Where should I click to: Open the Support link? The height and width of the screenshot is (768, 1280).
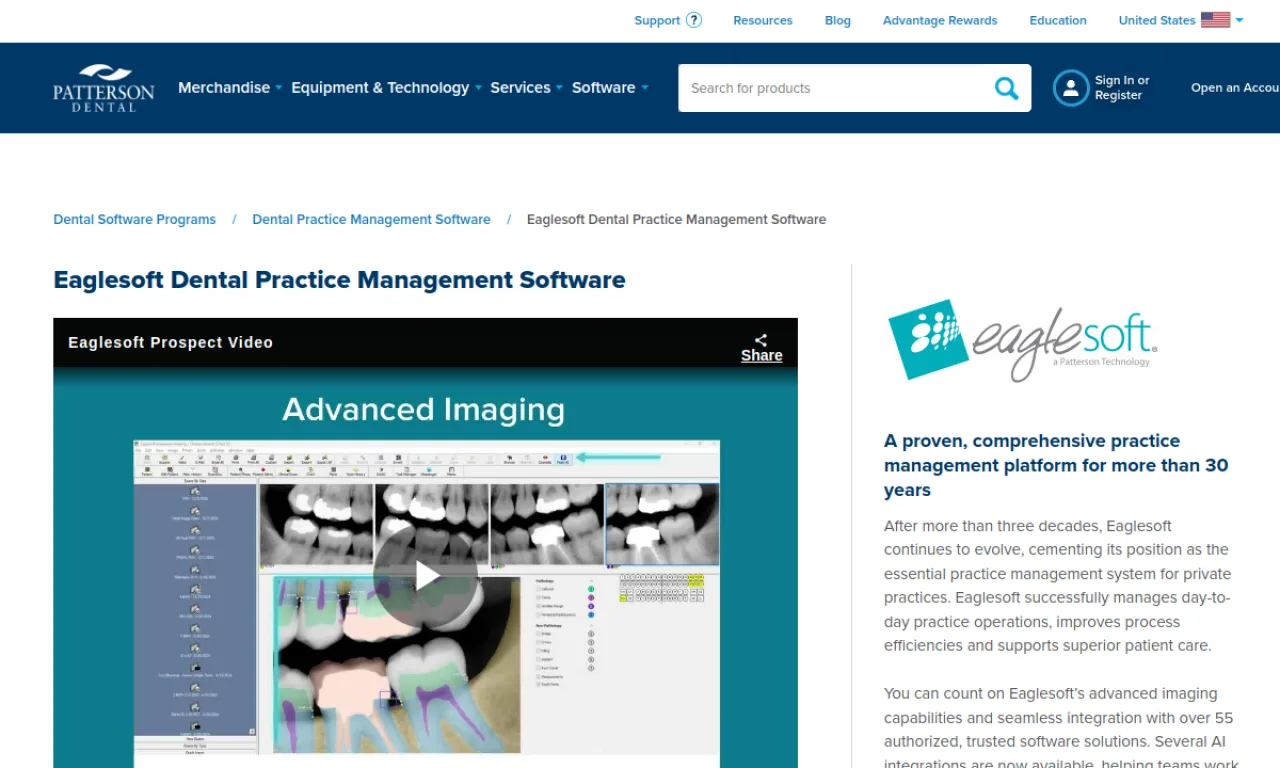click(x=657, y=20)
